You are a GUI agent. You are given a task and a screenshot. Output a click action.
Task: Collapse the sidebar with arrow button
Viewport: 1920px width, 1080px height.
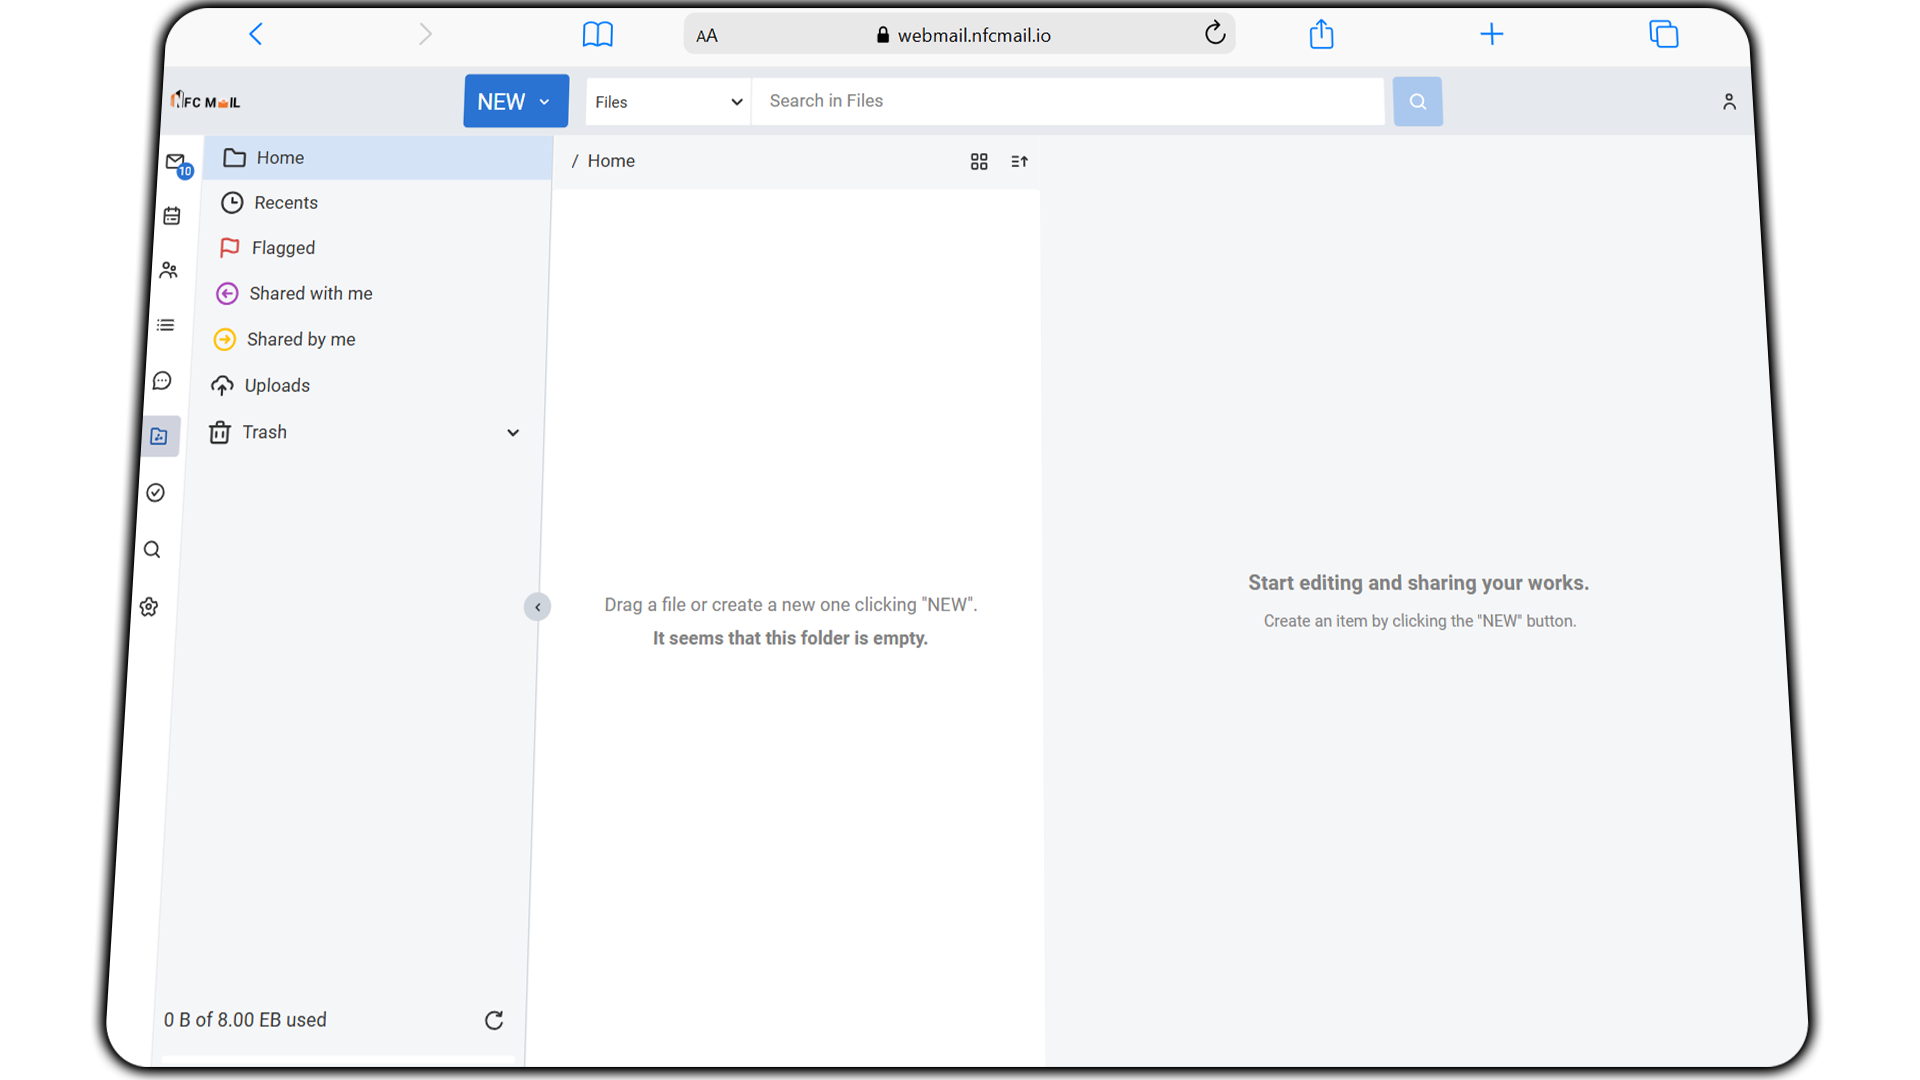click(x=537, y=607)
